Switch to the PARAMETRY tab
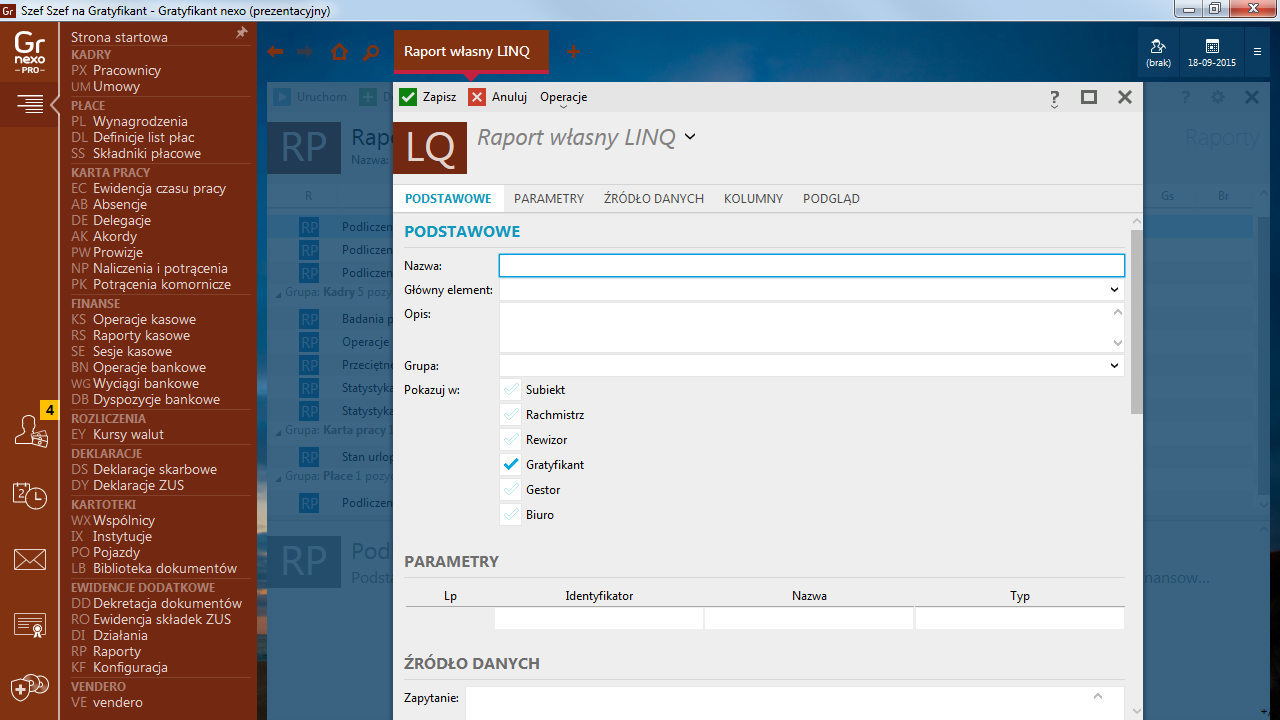This screenshot has width=1280, height=720. (548, 199)
